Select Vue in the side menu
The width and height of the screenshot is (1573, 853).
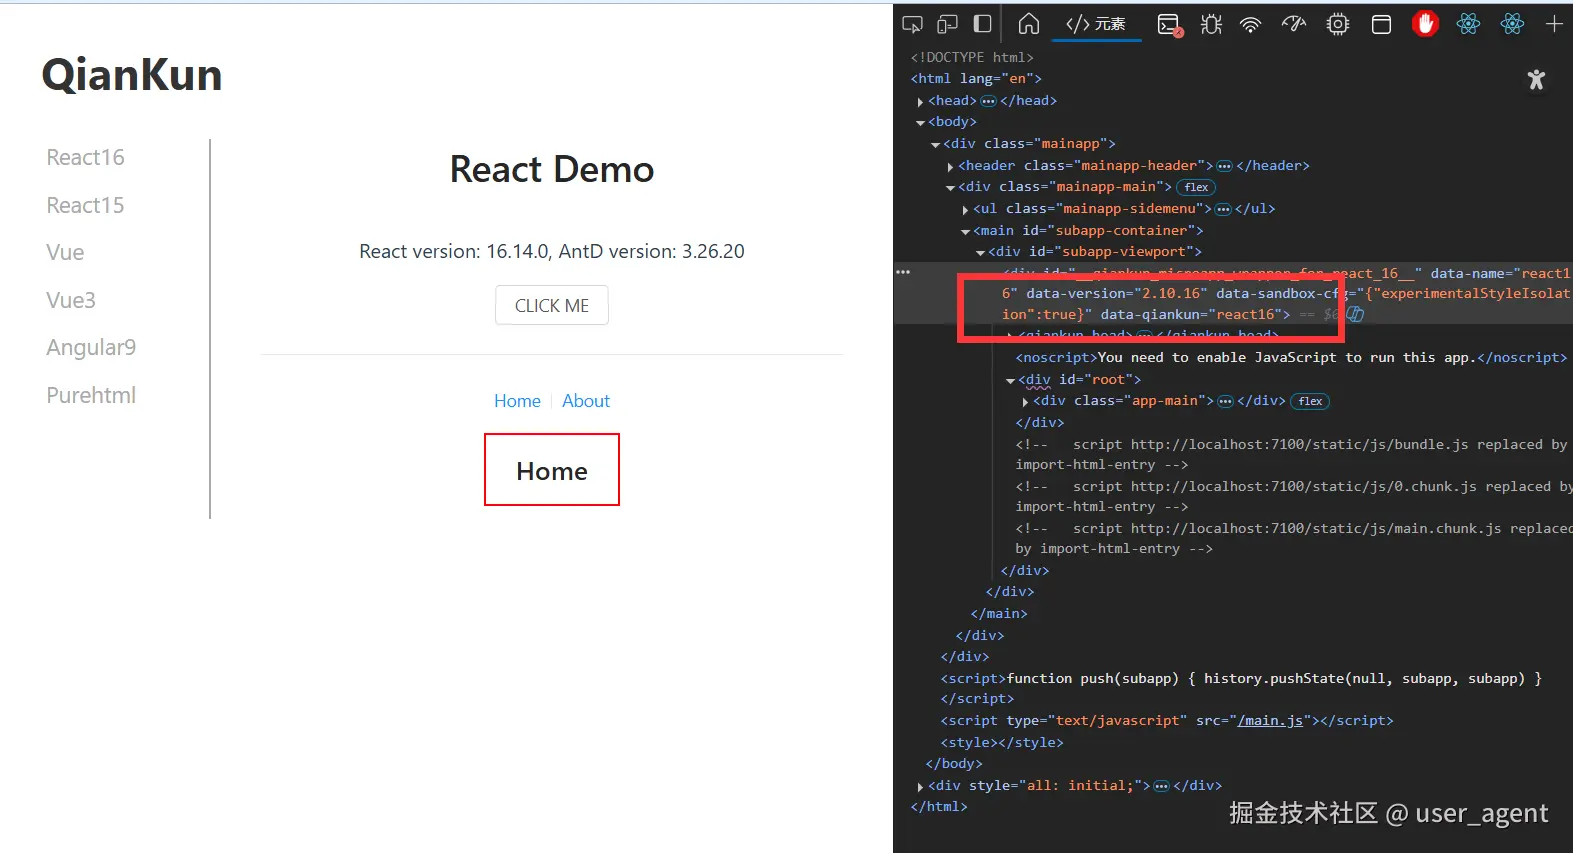pos(65,252)
